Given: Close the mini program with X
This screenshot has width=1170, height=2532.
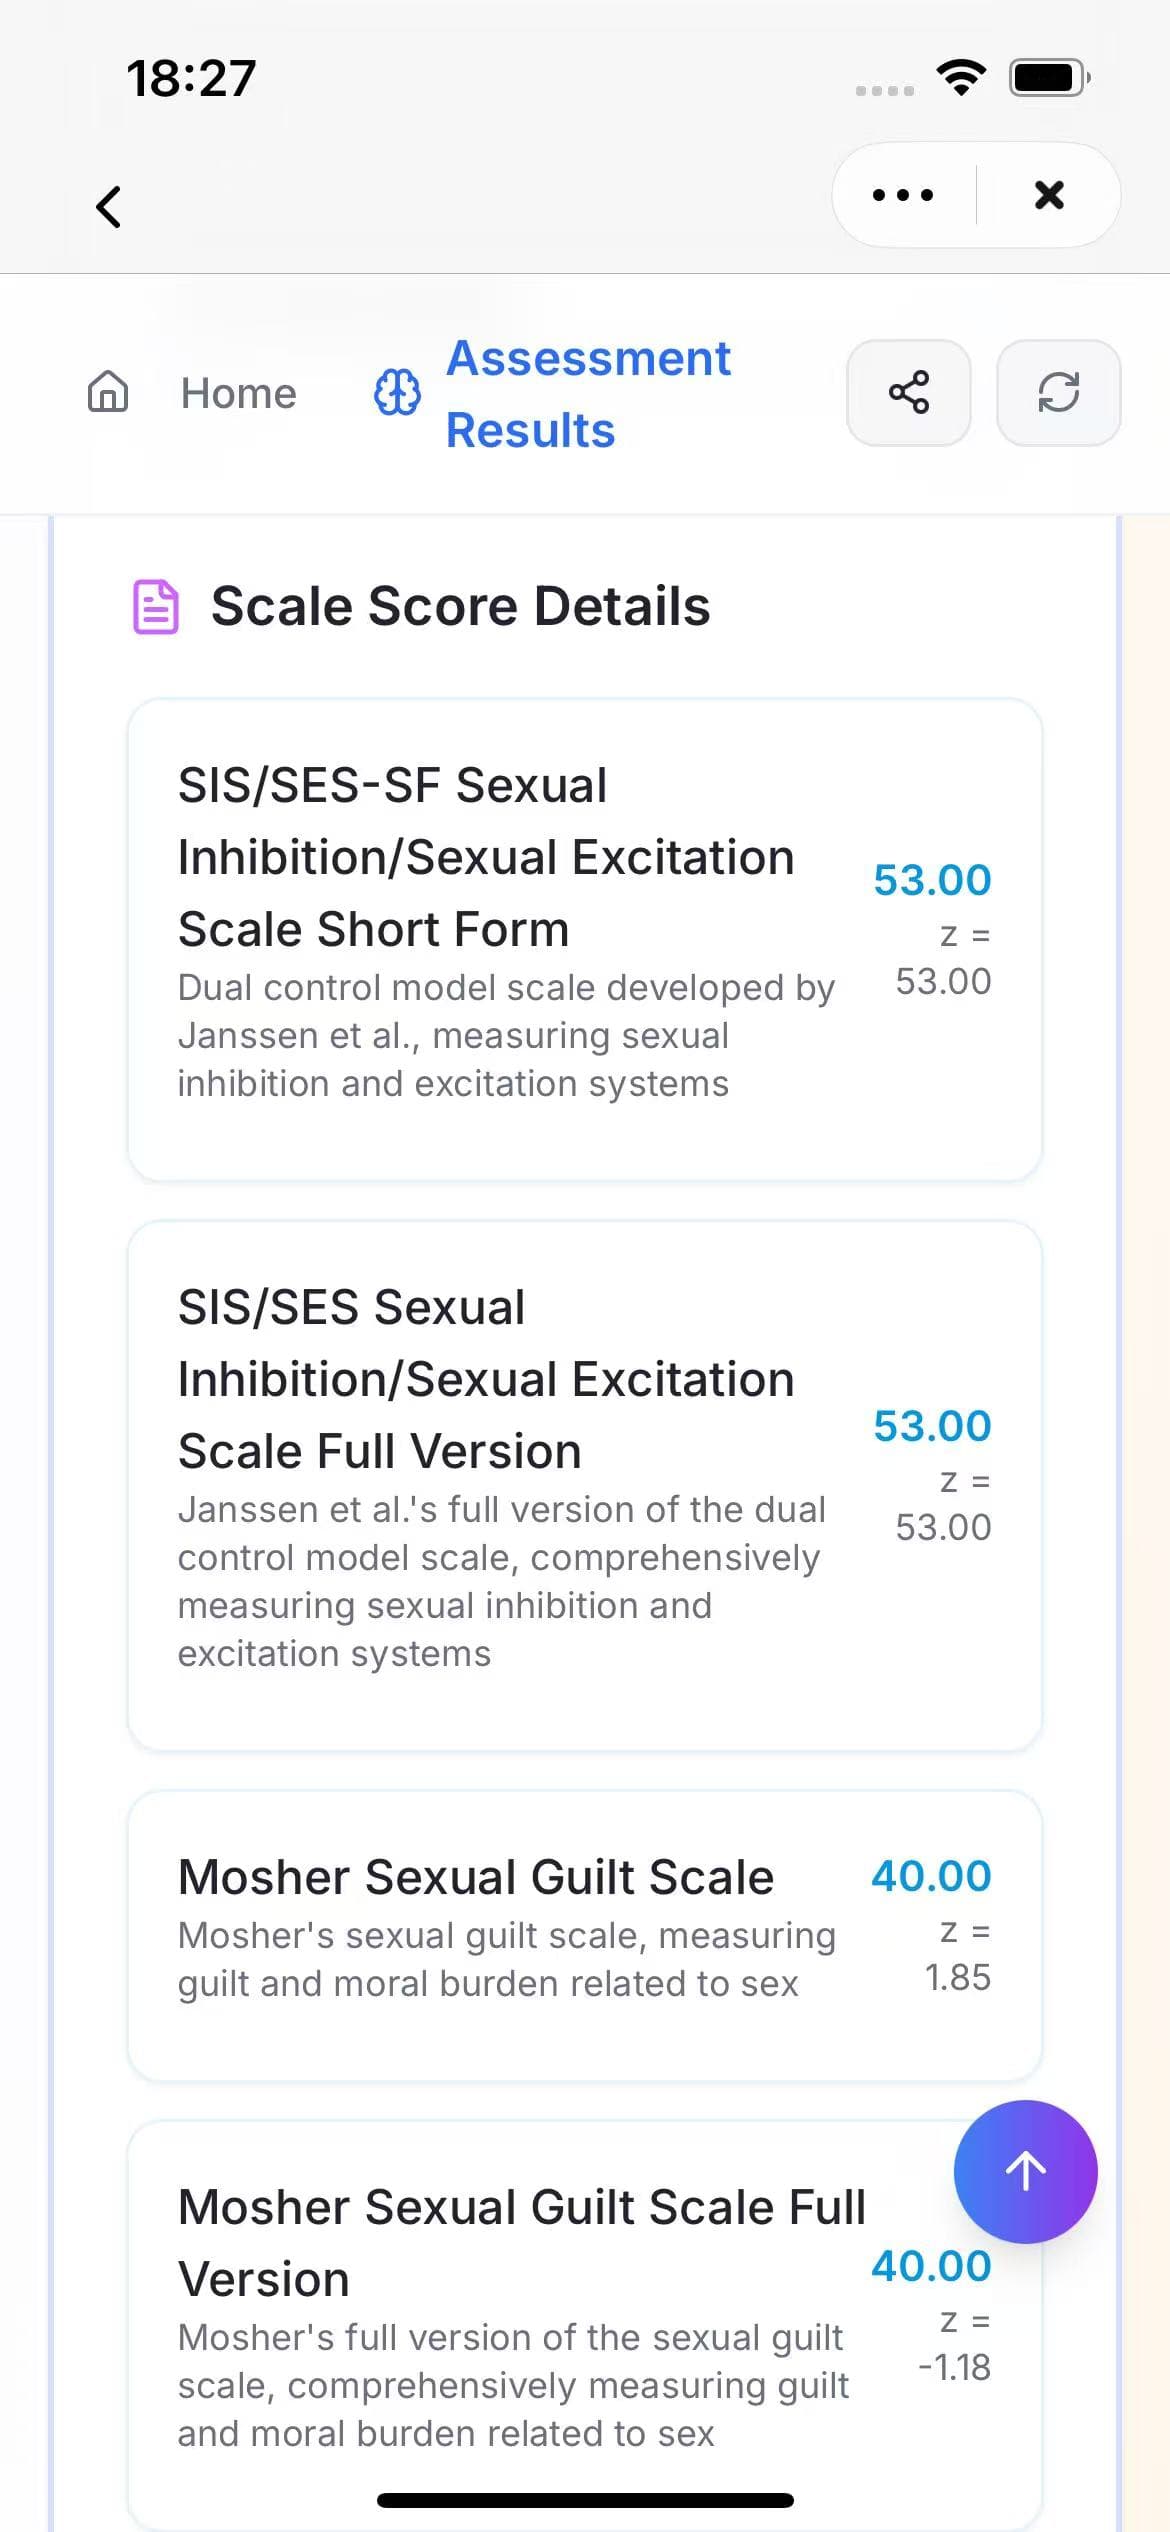Looking at the screenshot, I should point(1049,195).
